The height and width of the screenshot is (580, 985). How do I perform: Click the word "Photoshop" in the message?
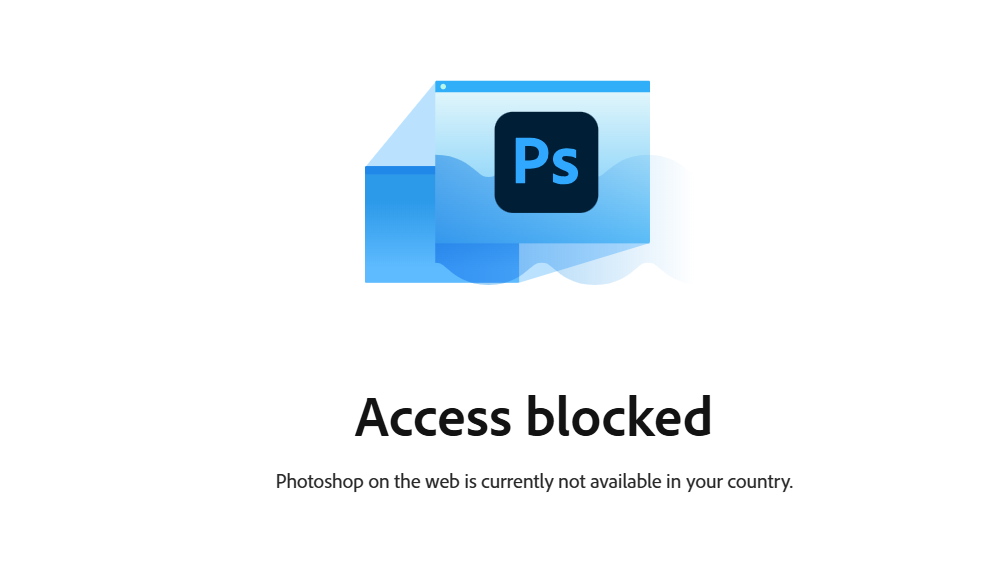[x=320, y=482]
